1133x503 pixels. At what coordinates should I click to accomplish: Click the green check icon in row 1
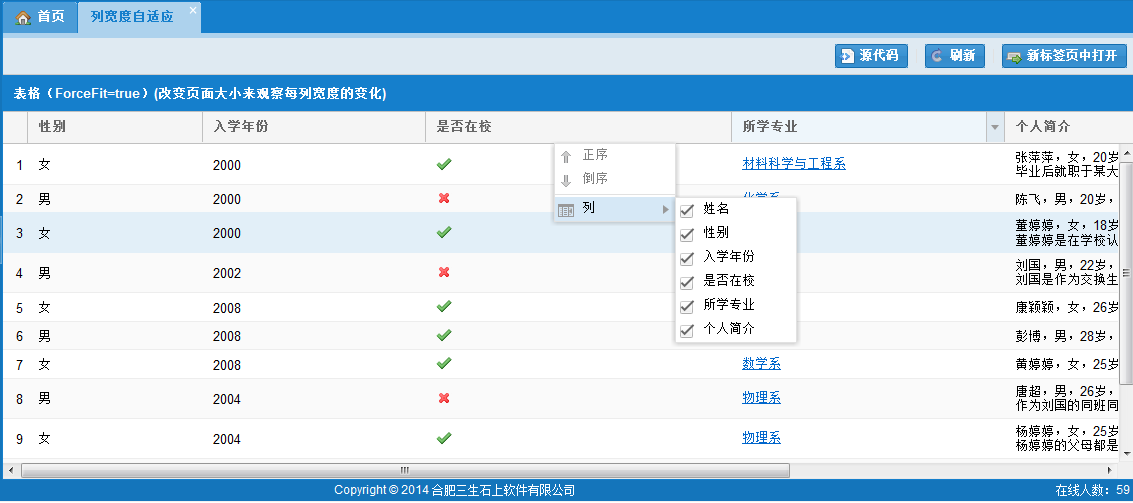click(x=444, y=164)
